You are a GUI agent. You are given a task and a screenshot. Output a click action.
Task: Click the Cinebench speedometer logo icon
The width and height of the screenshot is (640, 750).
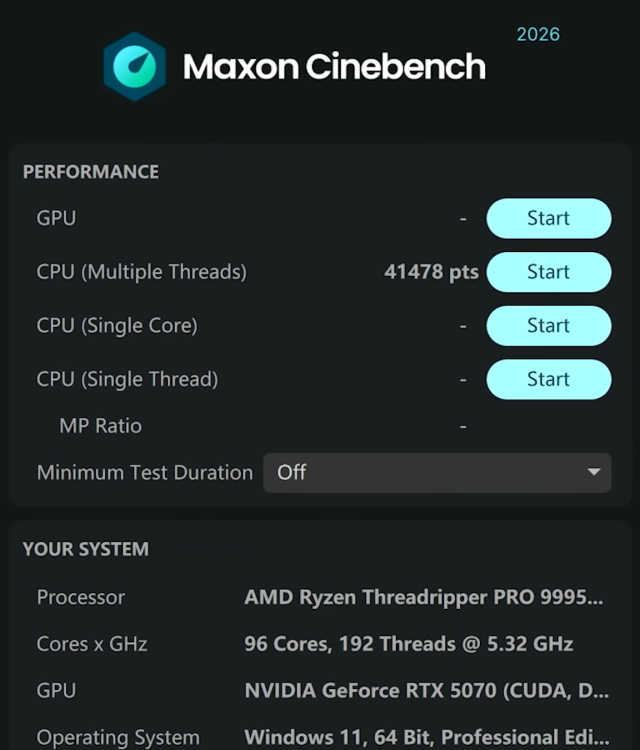pyautogui.click(x=135, y=67)
